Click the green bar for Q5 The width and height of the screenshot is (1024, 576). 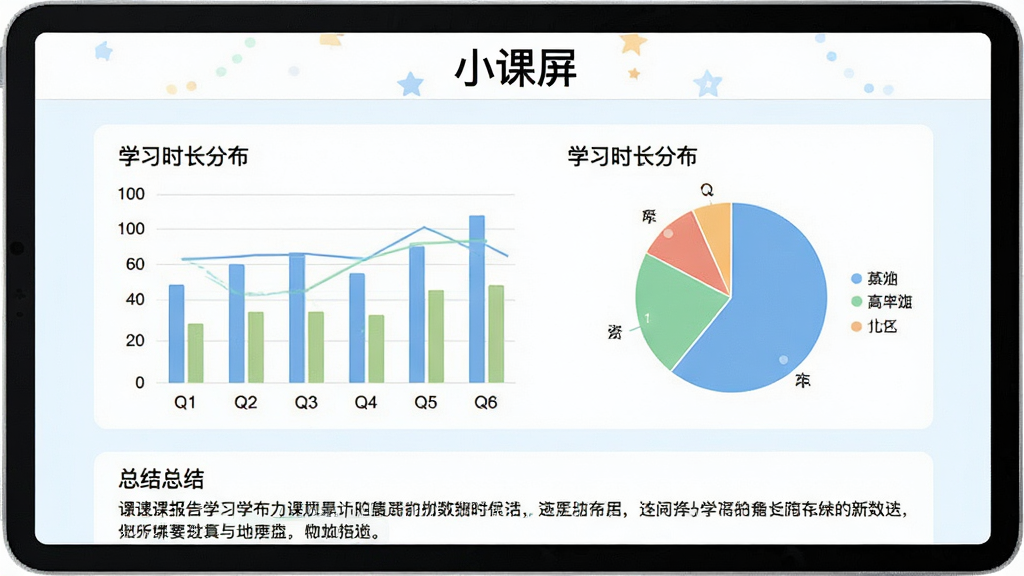436,336
